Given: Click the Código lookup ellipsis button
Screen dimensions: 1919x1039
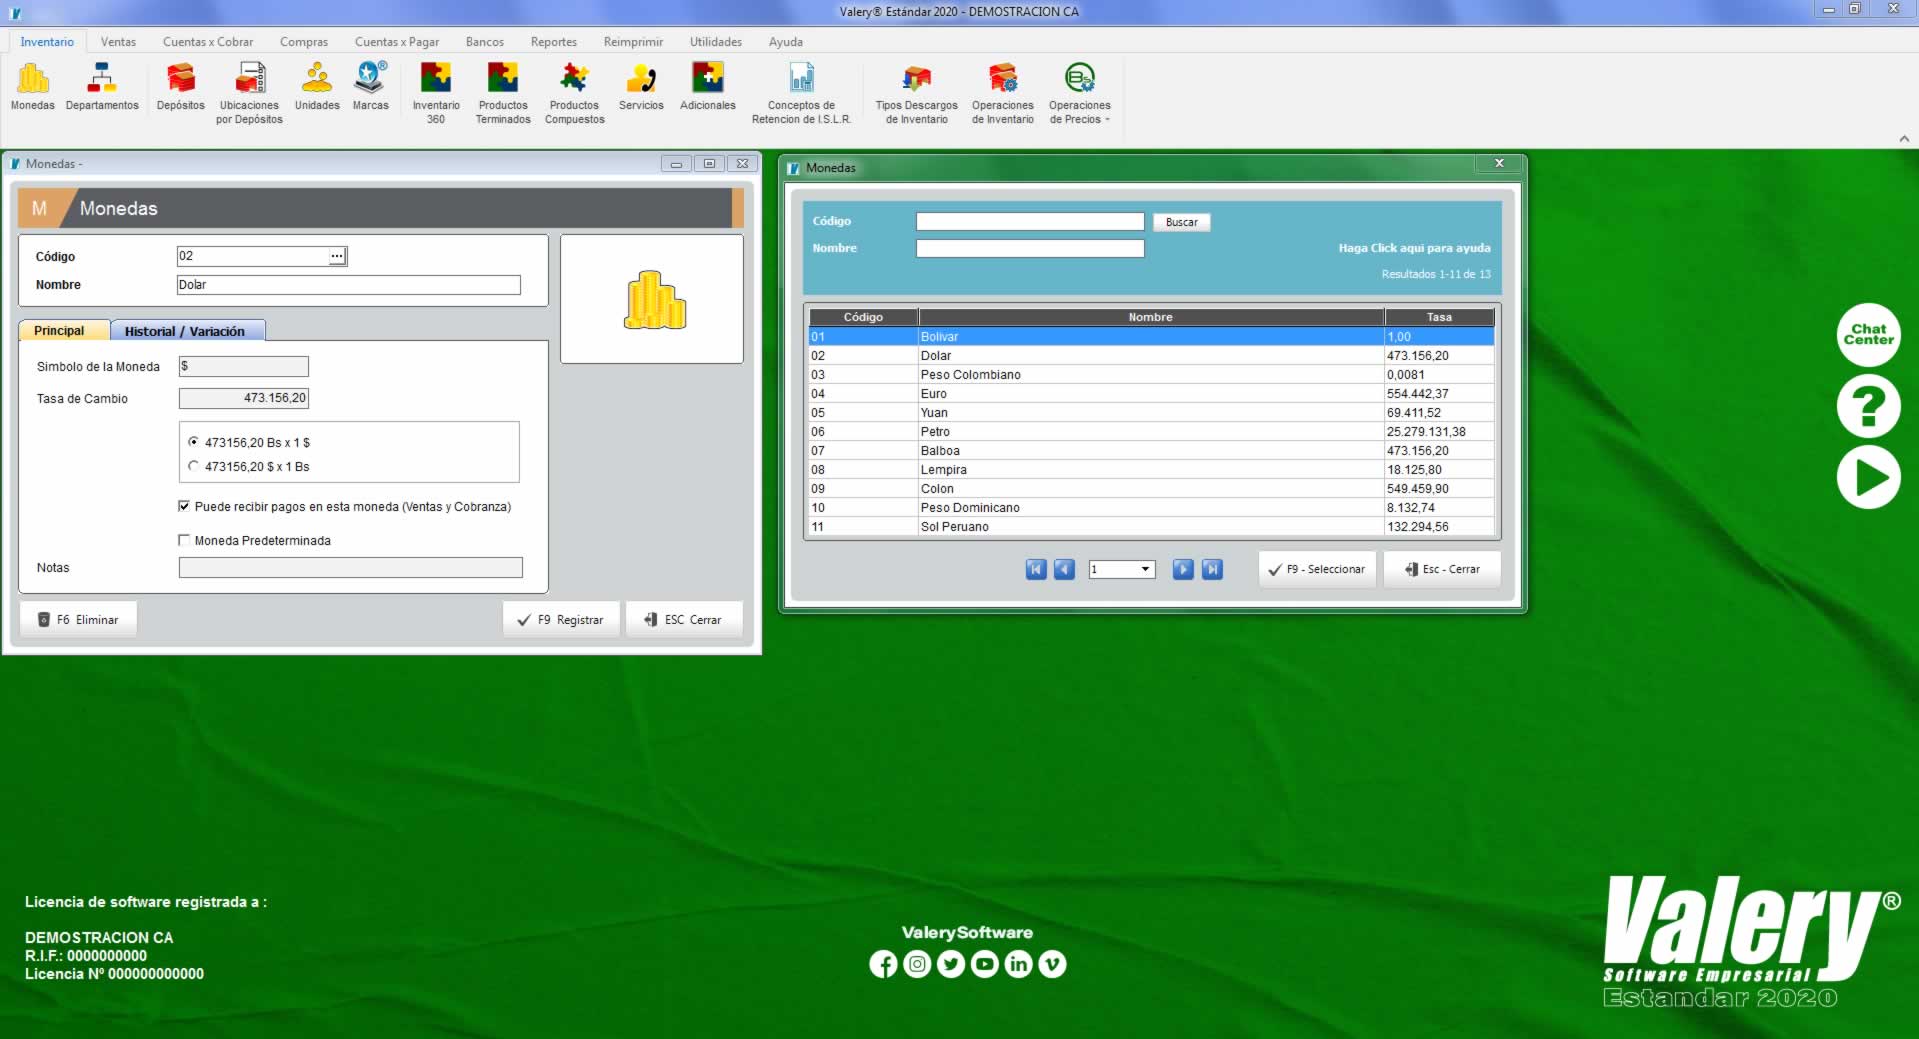Looking at the screenshot, I should pos(337,256).
